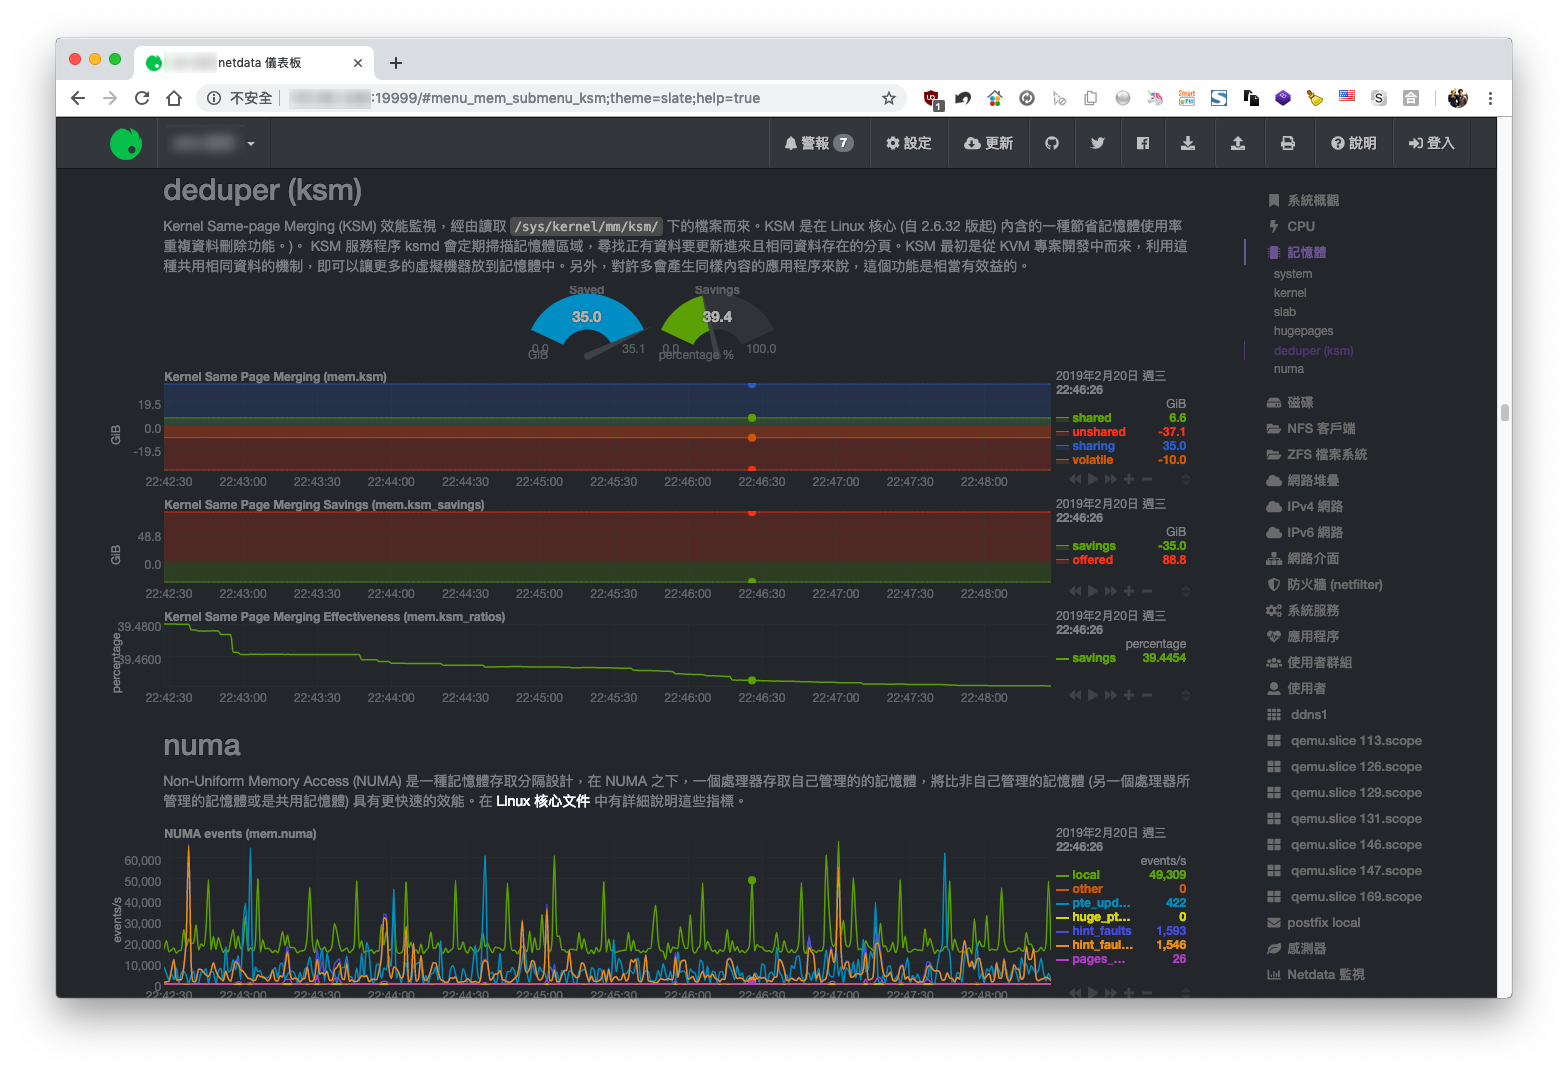Open the hostname dropdown in navbar
The height and width of the screenshot is (1072, 1568).
[x=212, y=143]
